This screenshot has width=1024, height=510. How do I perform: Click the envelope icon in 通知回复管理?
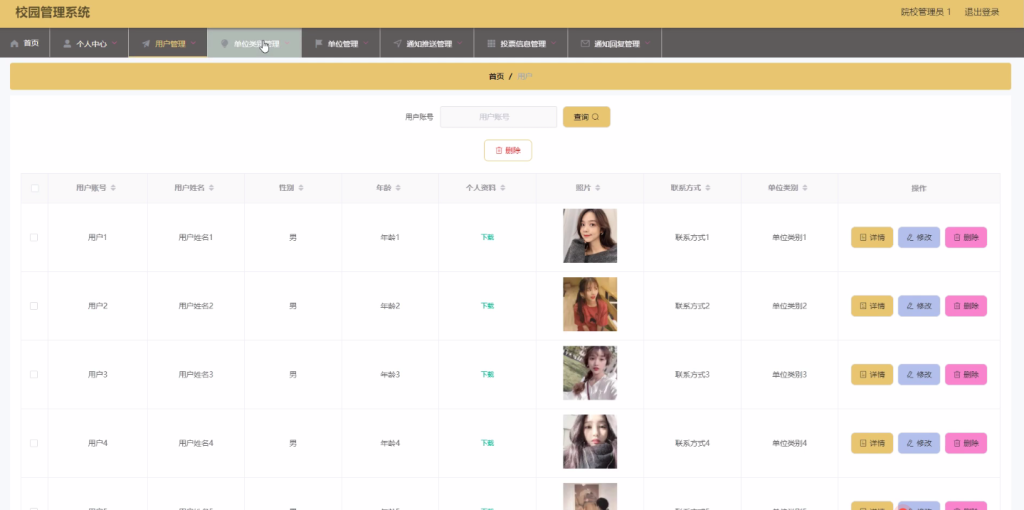pyautogui.click(x=585, y=44)
